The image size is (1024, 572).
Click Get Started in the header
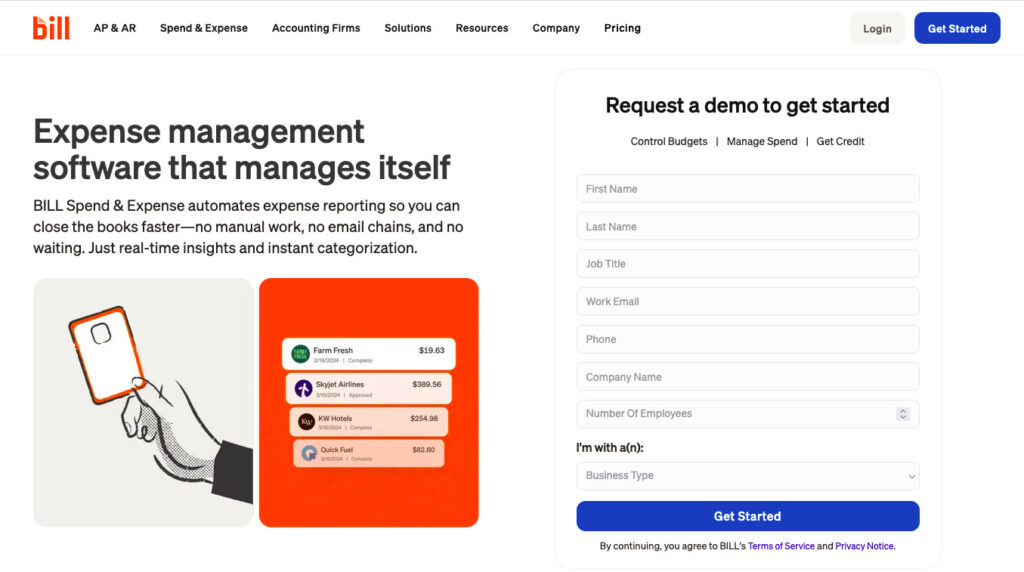(x=957, y=28)
